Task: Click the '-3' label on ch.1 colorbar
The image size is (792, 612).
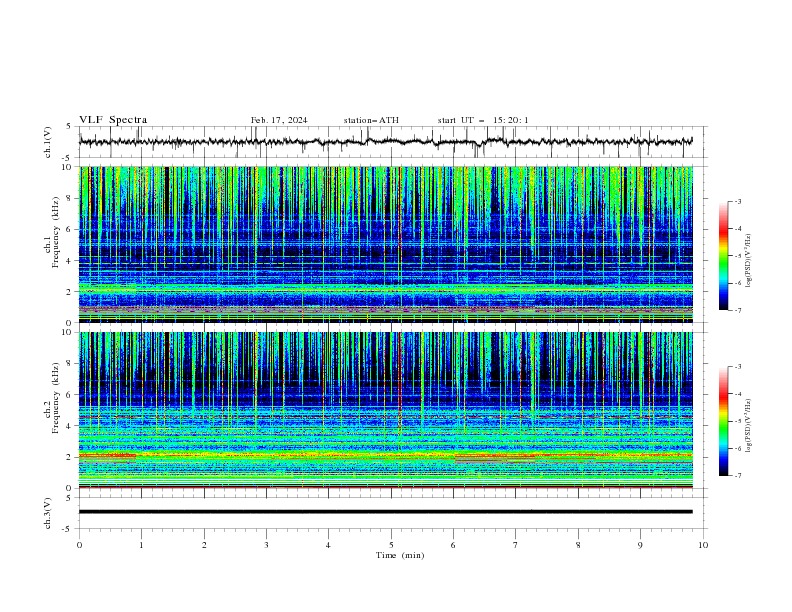Action: click(737, 201)
